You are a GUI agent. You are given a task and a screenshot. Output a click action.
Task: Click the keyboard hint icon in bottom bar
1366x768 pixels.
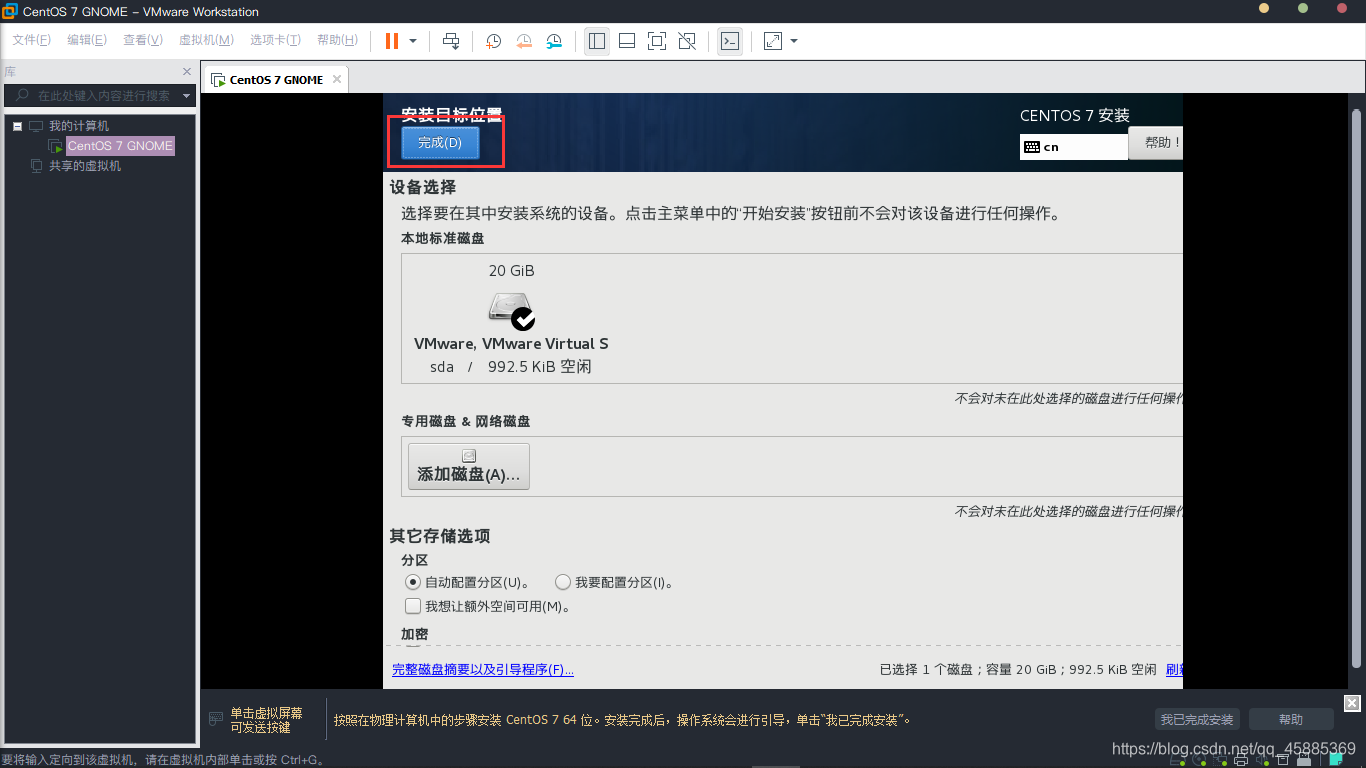[x=216, y=719]
